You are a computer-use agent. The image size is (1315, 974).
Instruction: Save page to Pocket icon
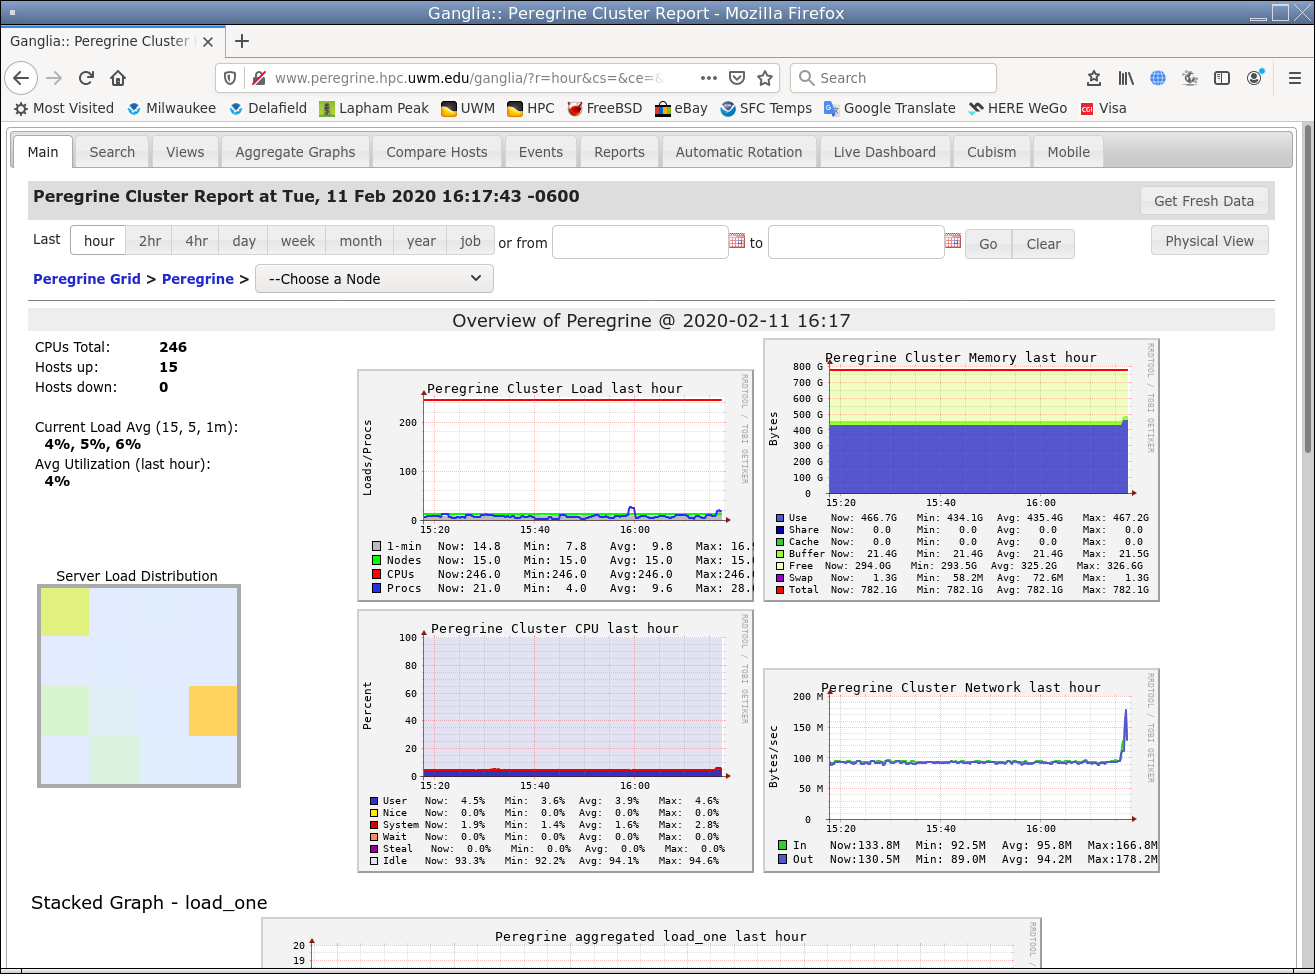[x=737, y=78]
